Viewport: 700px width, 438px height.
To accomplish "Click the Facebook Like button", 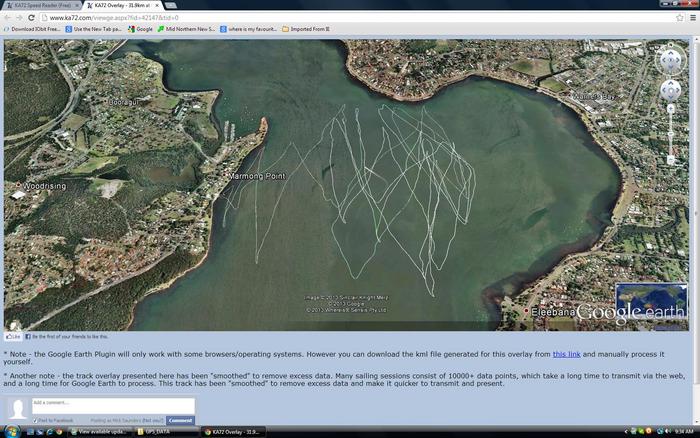I will click(14, 337).
